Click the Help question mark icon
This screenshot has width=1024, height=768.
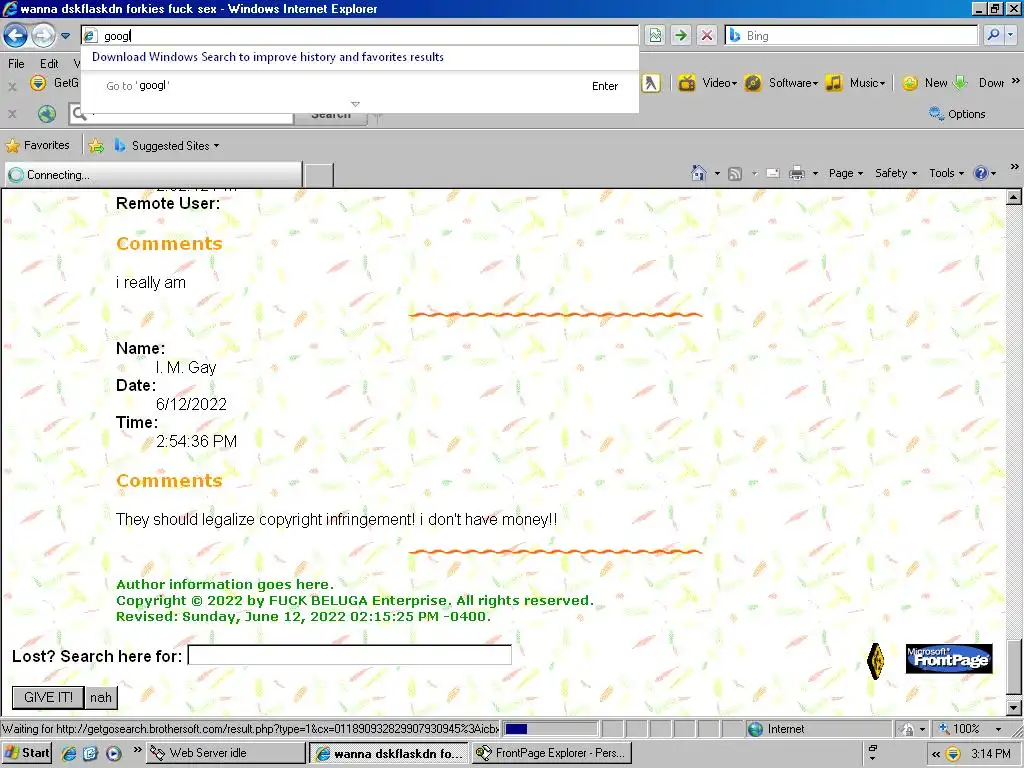980,173
